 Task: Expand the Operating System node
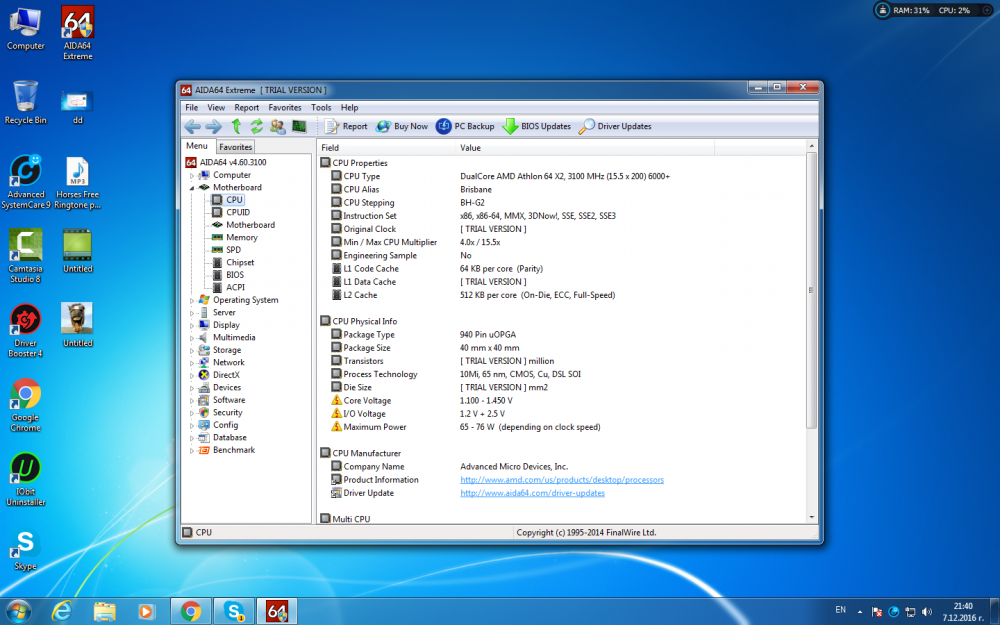[191, 300]
